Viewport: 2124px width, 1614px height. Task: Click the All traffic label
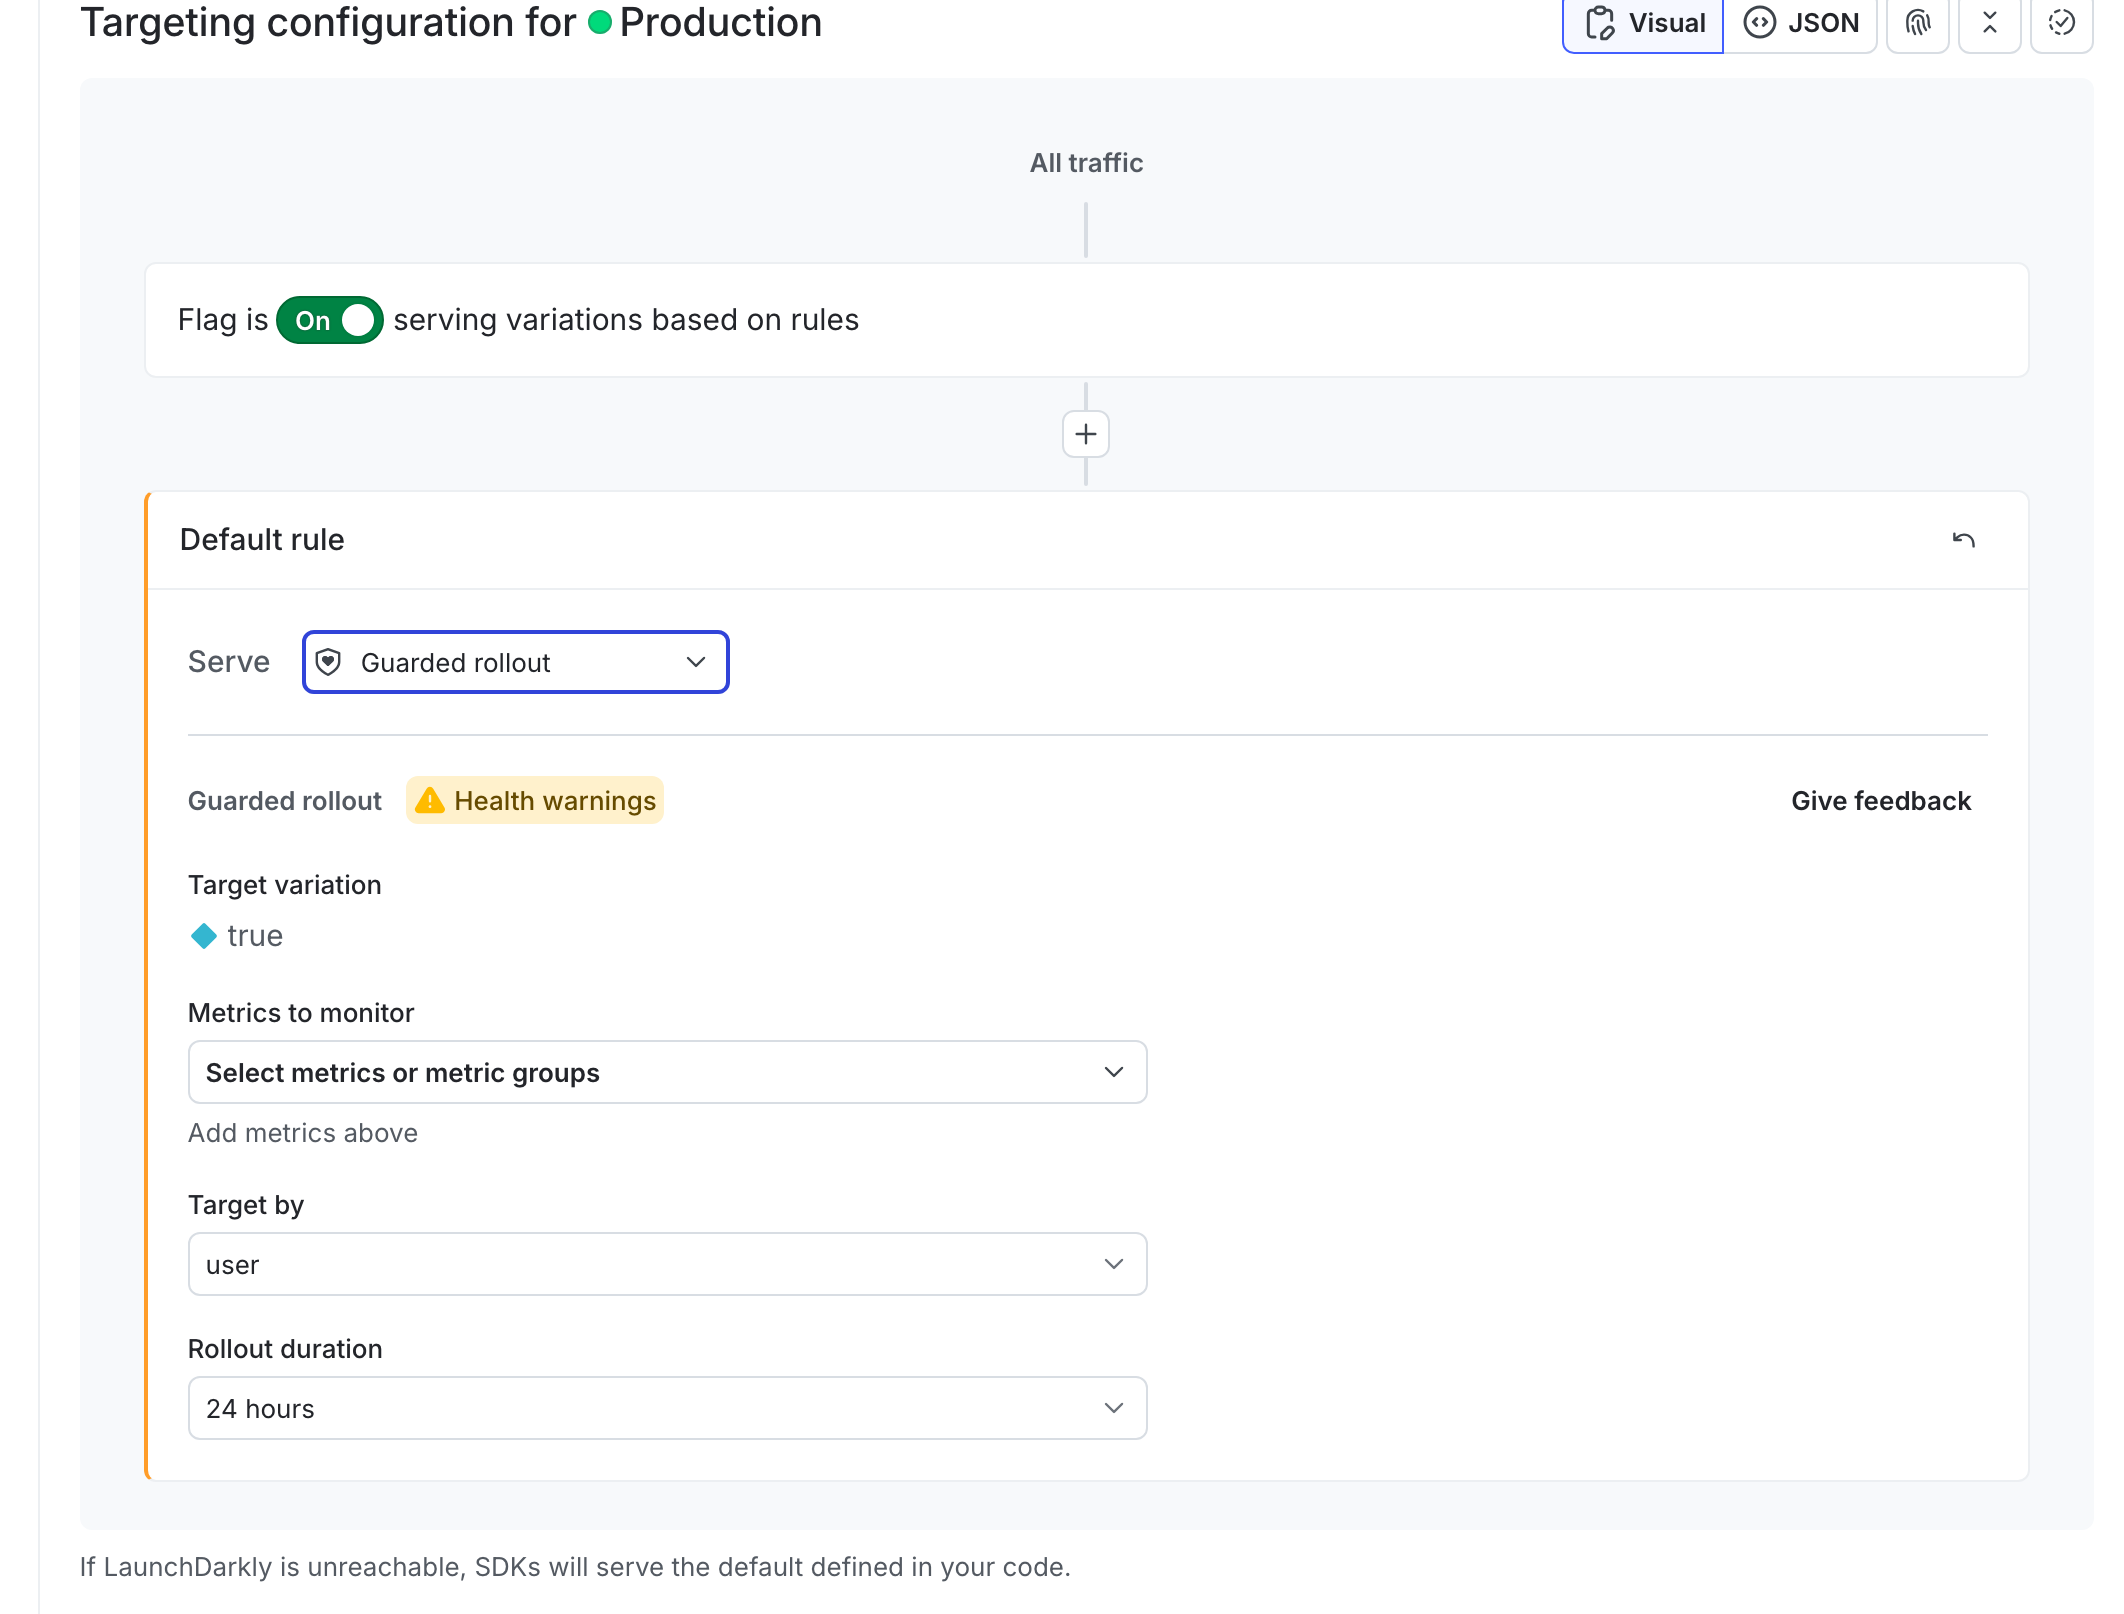[1086, 163]
